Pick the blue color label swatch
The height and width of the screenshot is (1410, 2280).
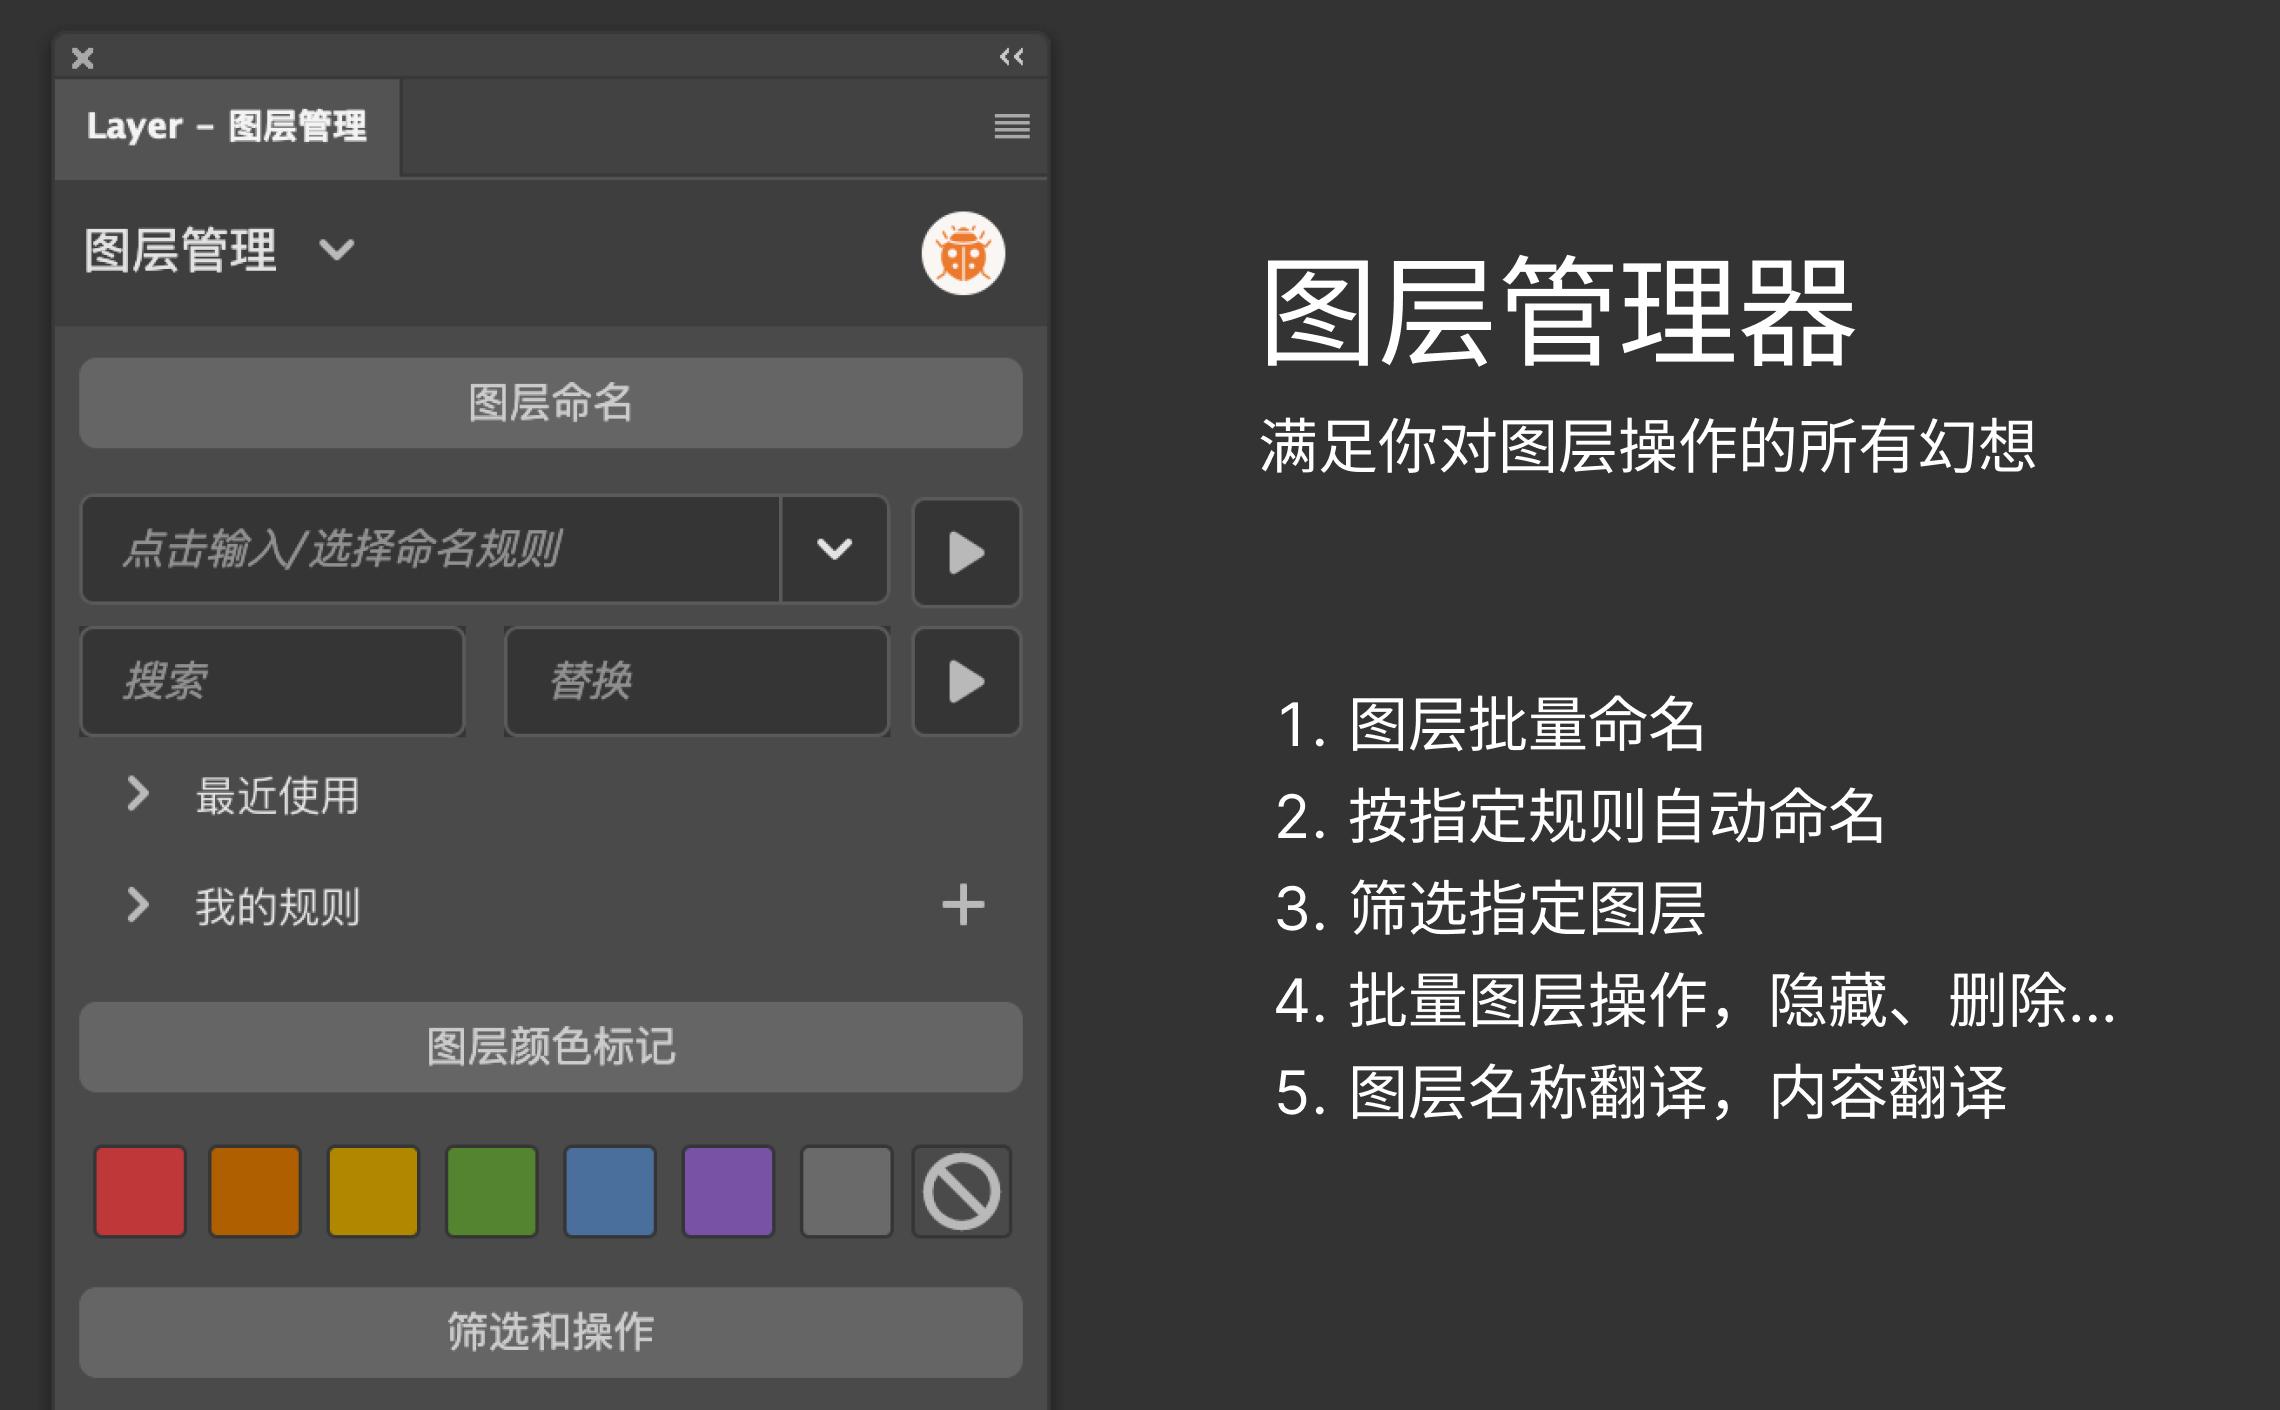(x=609, y=1192)
